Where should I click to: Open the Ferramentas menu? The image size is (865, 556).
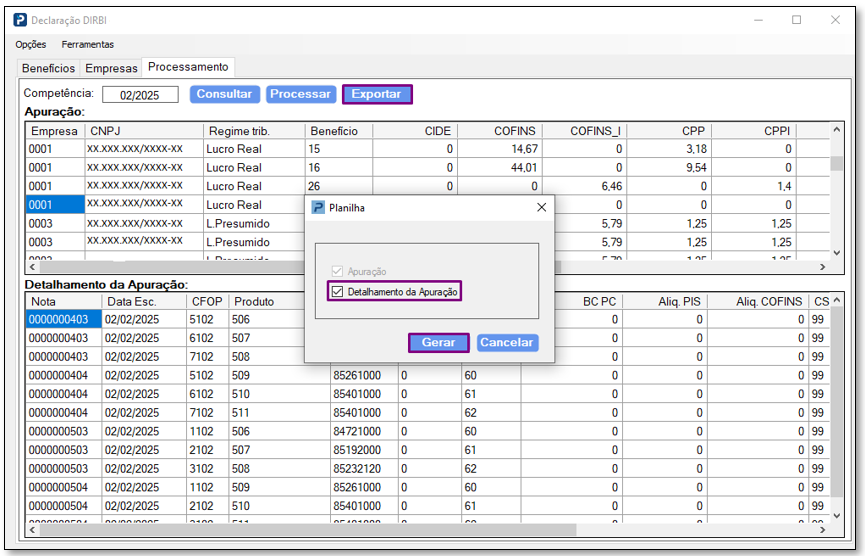(x=88, y=45)
